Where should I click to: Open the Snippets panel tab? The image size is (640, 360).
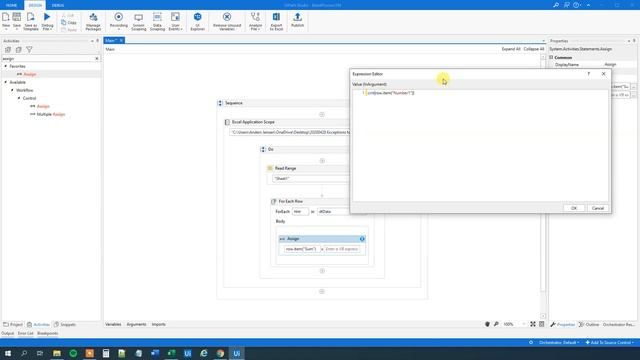point(65,324)
